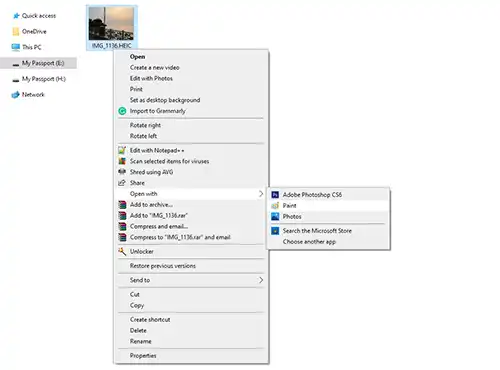This screenshot has height=370, width=500.
Task: Click the Unlocker wand icon
Action: pyautogui.click(x=122, y=252)
